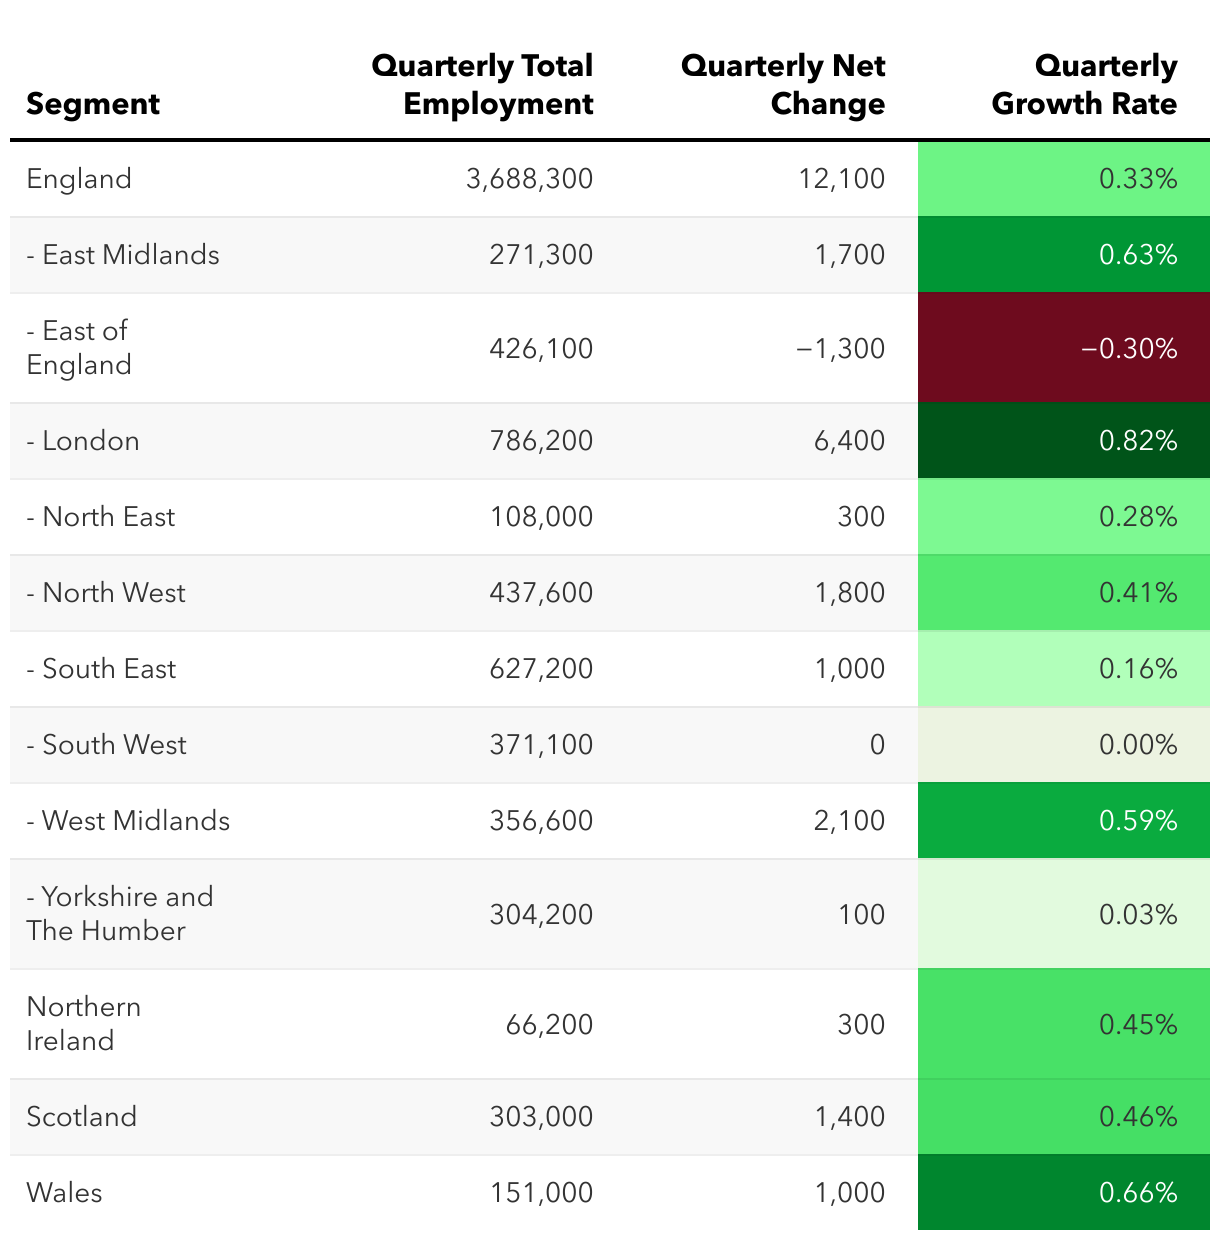Click East of England net change −1,300

(x=841, y=349)
